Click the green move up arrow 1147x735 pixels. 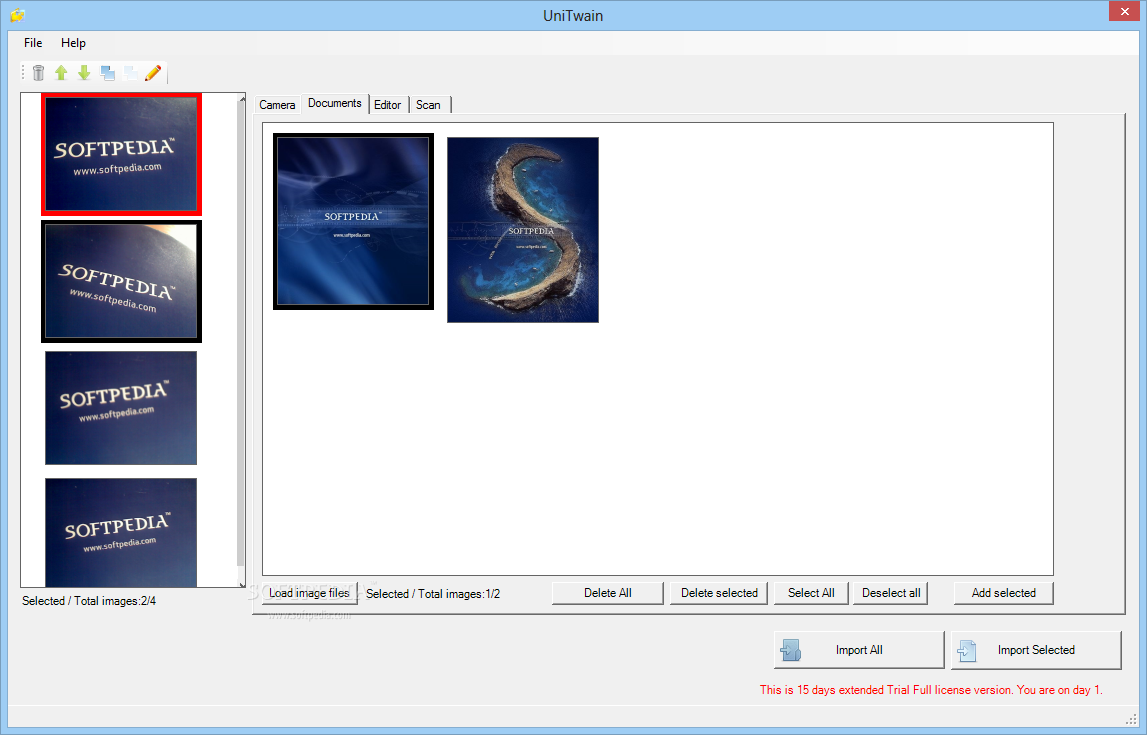[61, 72]
